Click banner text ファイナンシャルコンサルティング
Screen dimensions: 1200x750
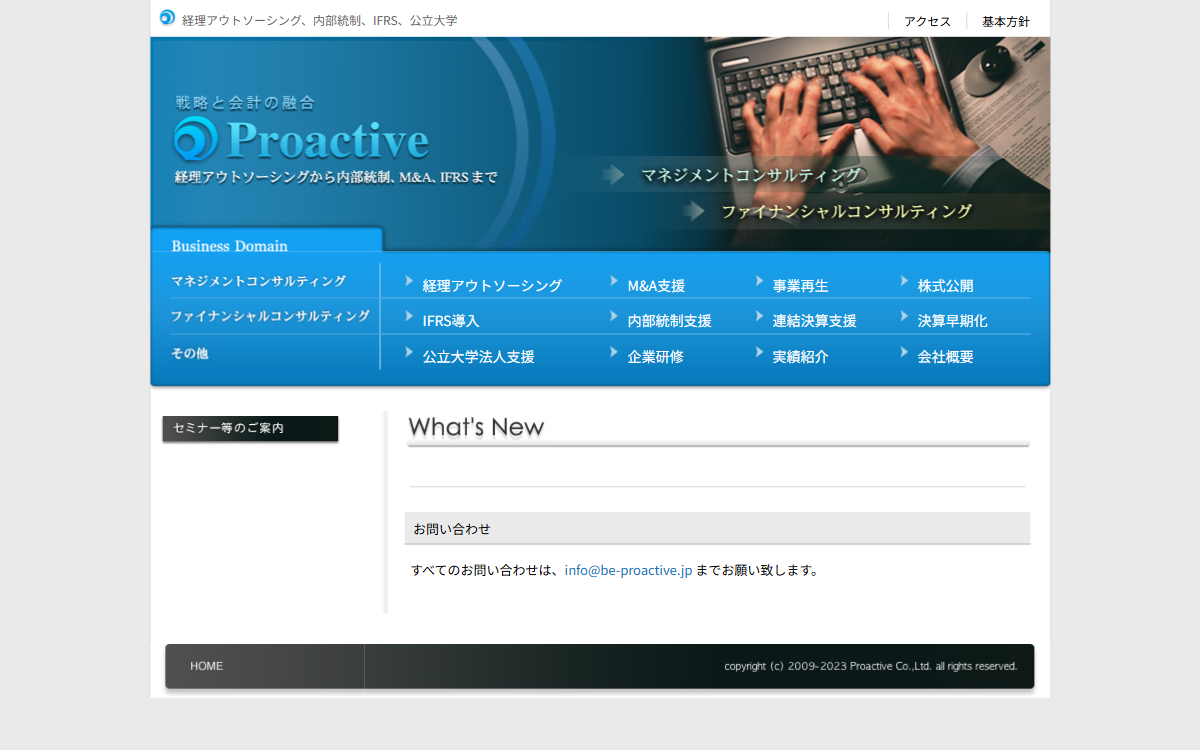tap(846, 212)
